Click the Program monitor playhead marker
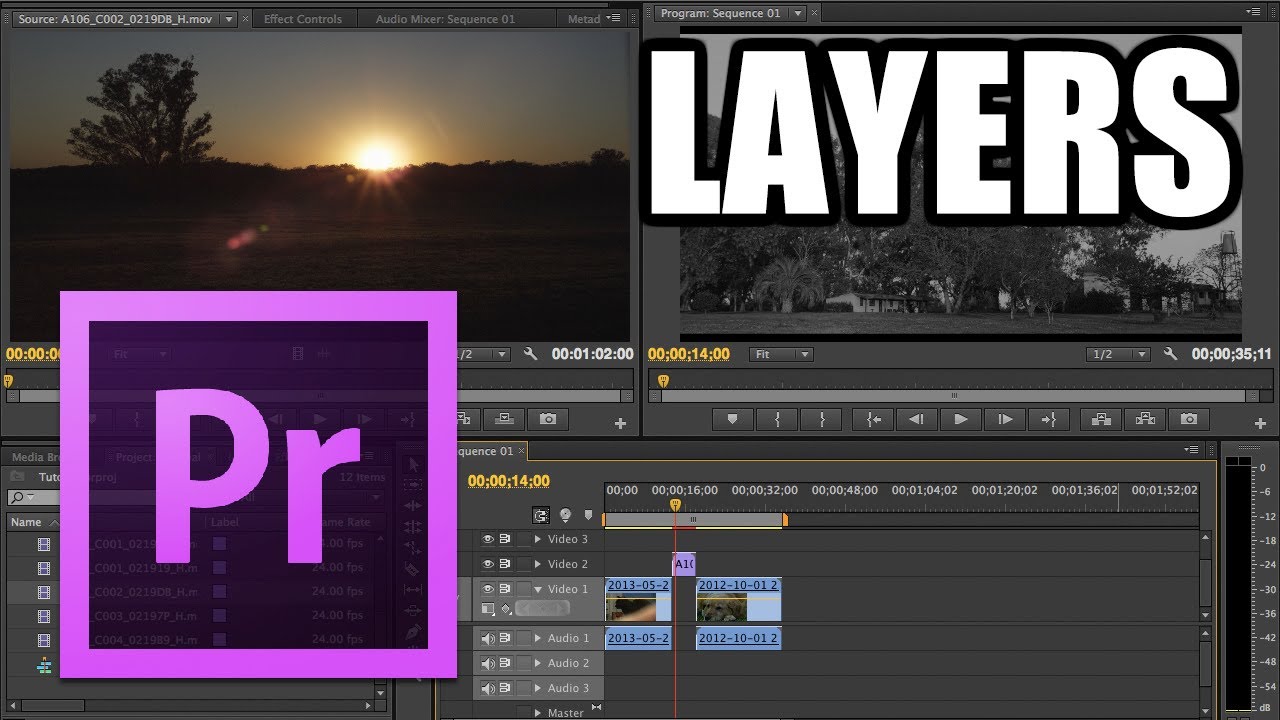1280x720 pixels. coord(662,381)
